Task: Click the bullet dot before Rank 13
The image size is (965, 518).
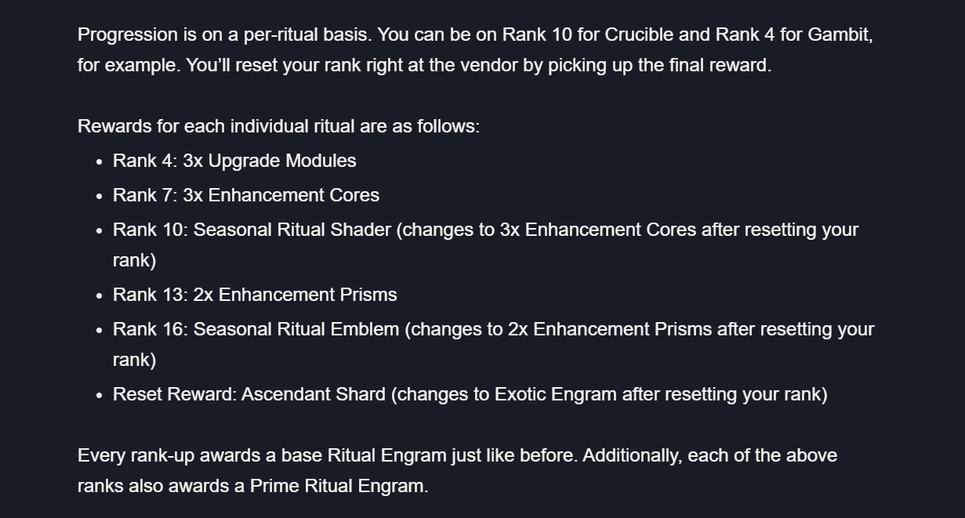Action: [x=99, y=296]
